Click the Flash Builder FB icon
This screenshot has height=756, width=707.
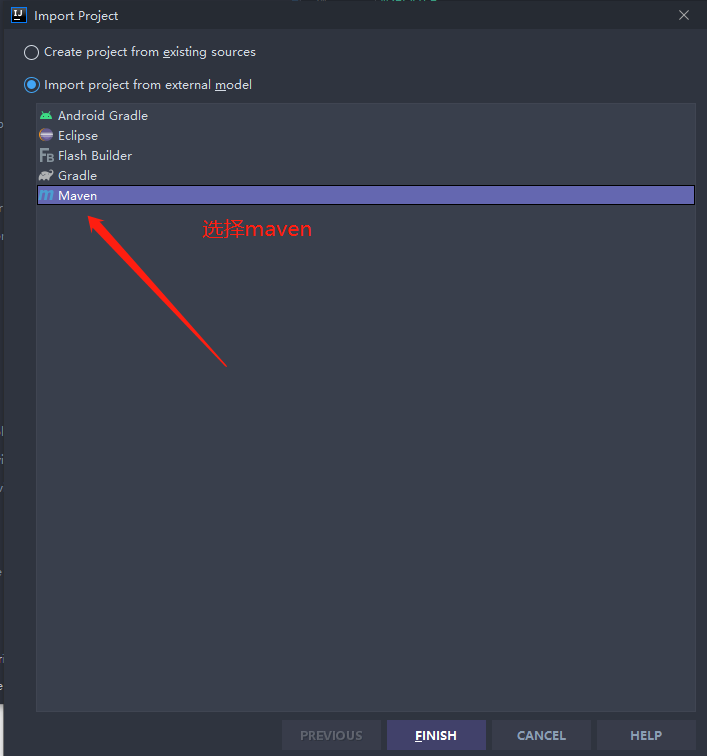point(46,156)
